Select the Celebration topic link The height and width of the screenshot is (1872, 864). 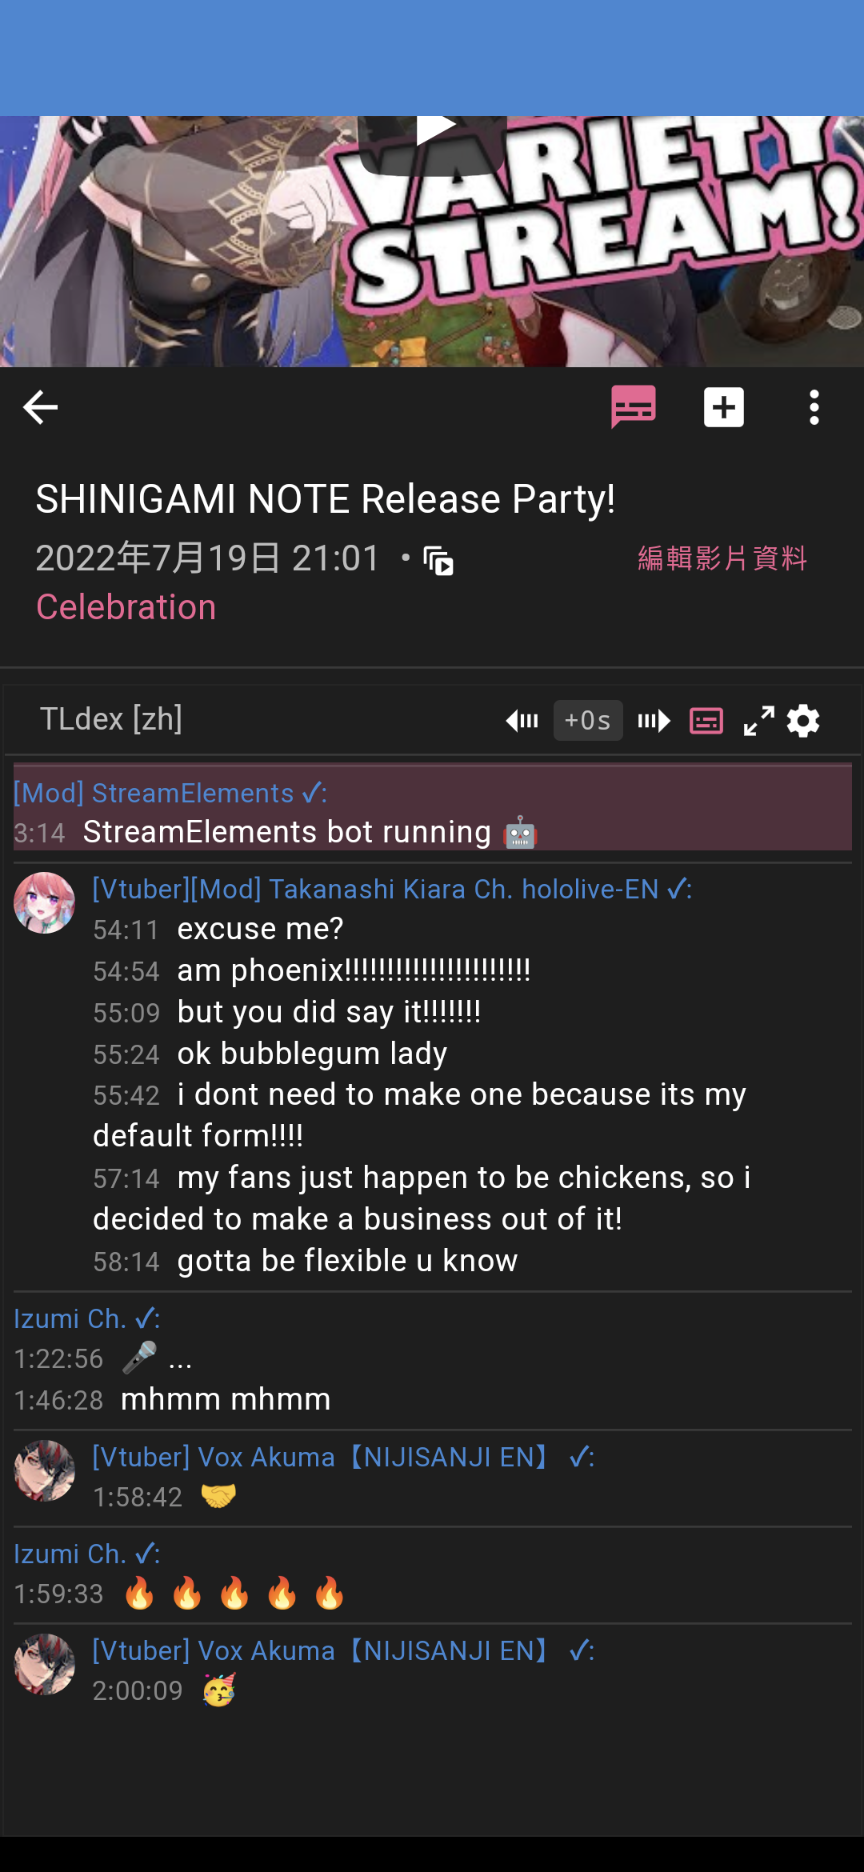tap(126, 607)
